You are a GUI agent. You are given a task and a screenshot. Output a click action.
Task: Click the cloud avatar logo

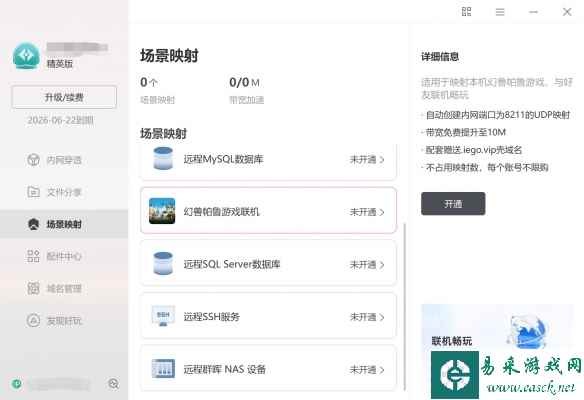click(x=26, y=56)
